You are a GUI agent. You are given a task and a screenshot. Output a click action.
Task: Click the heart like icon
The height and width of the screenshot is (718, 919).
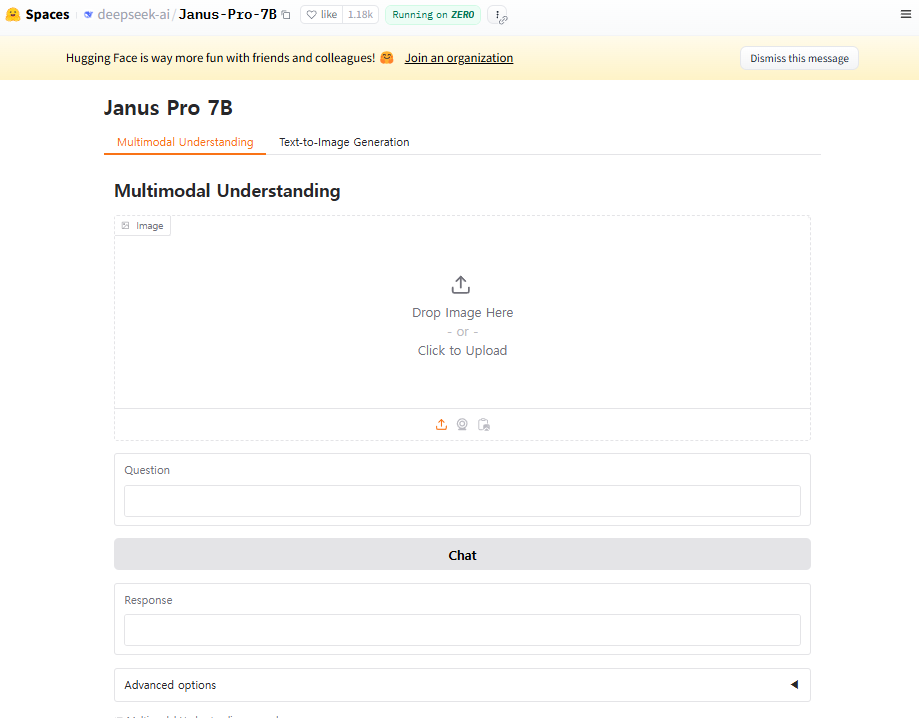(312, 15)
